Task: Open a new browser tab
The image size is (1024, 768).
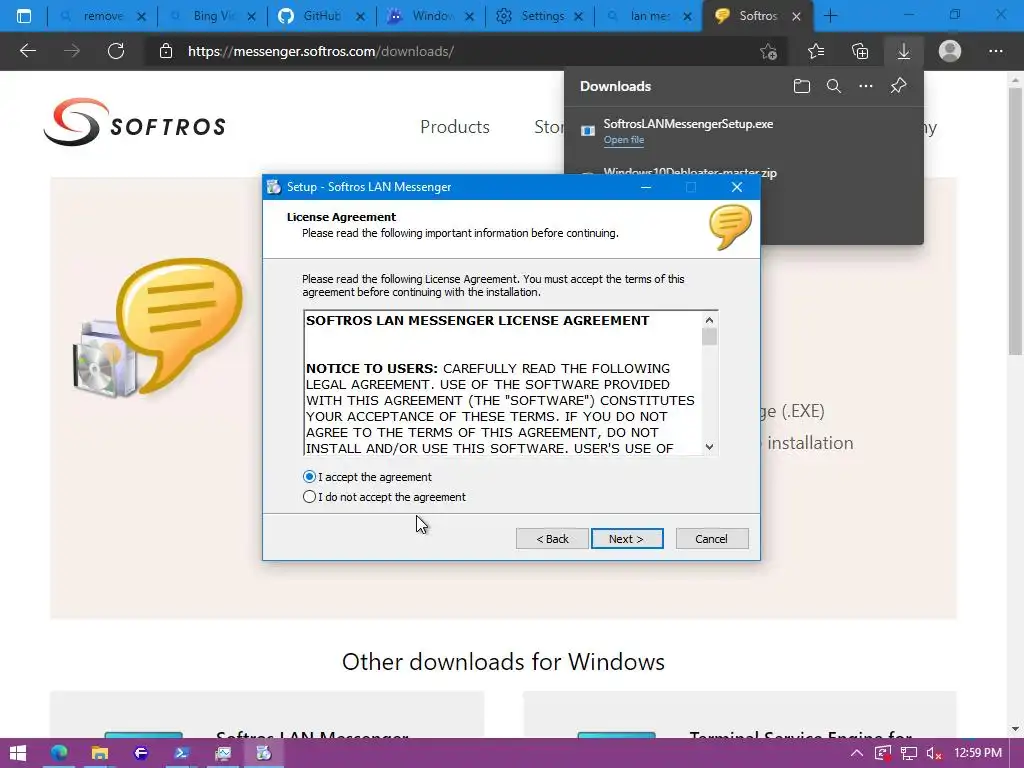Action: tap(830, 16)
